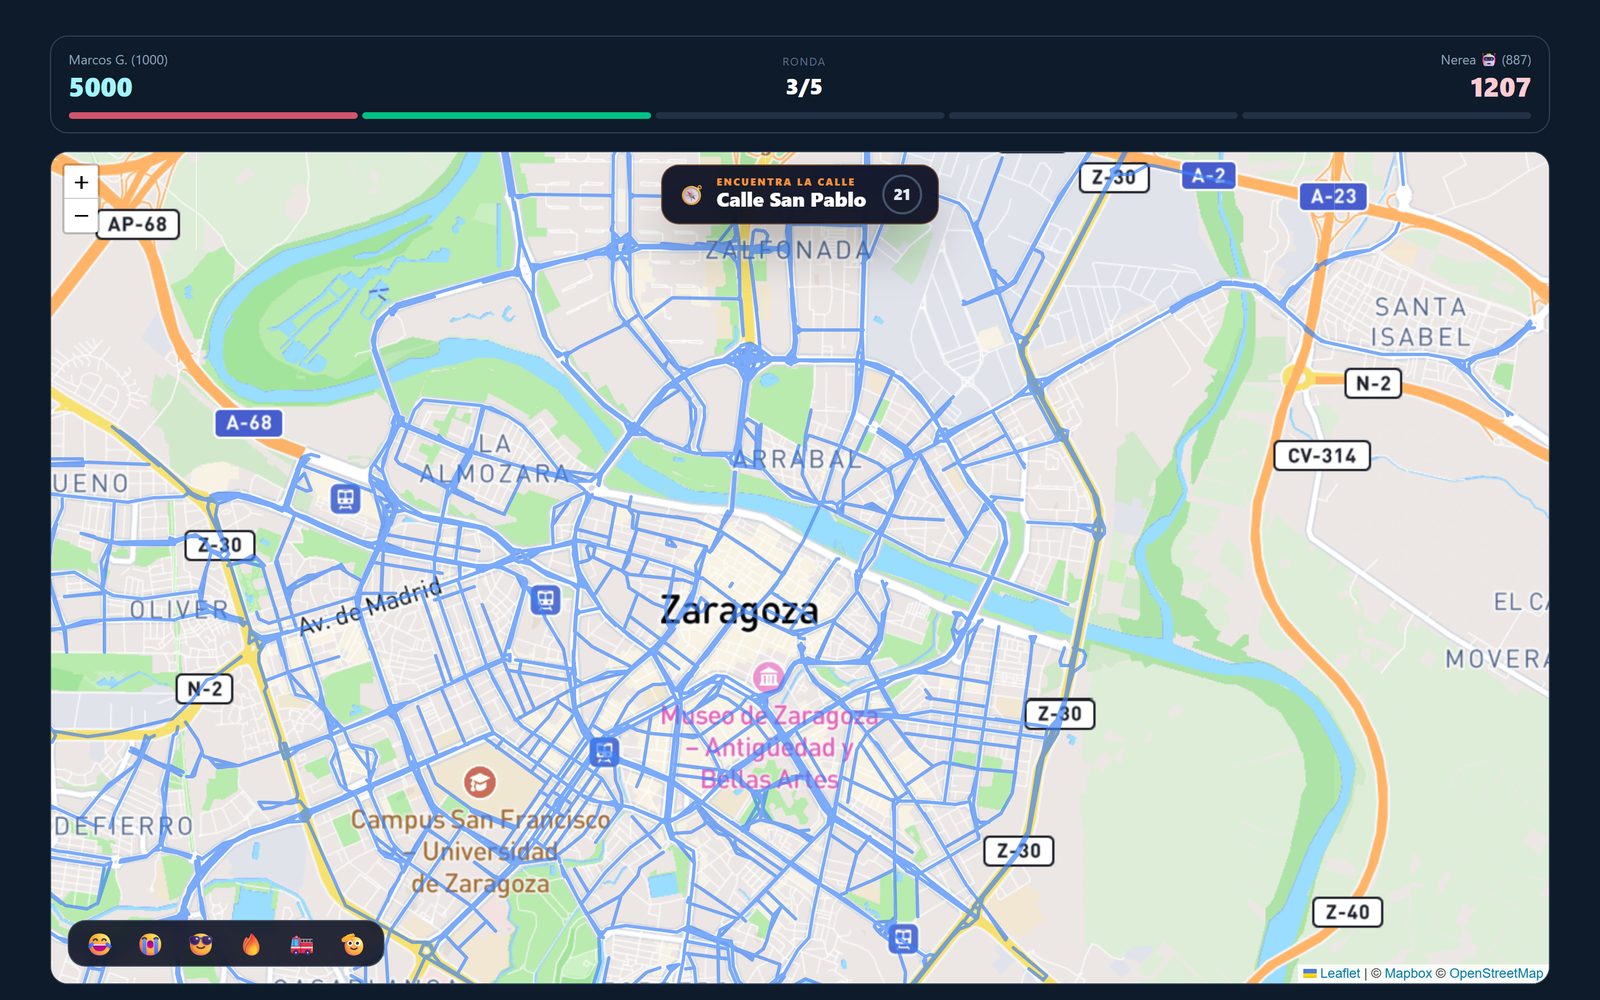Screen dimensions: 1600x1000
Task: Click the Z-30 shield next to A-2
Action: [1114, 178]
